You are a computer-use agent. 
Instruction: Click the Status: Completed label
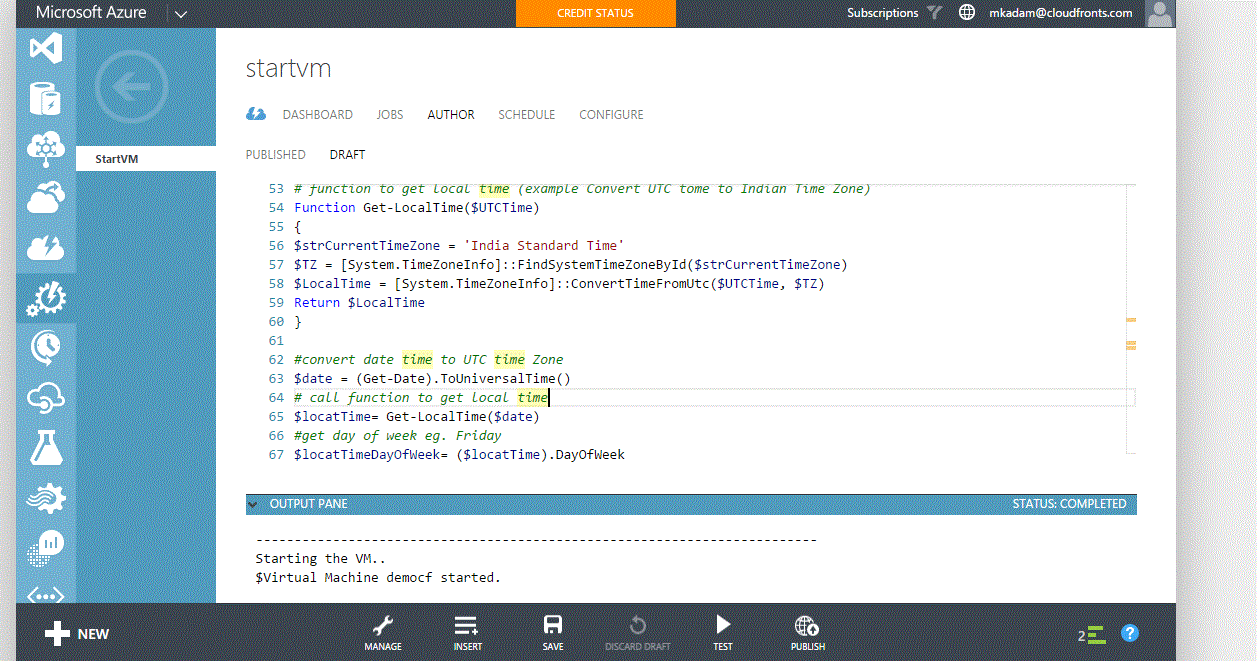pyautogui.click(x=1069, y=504)
